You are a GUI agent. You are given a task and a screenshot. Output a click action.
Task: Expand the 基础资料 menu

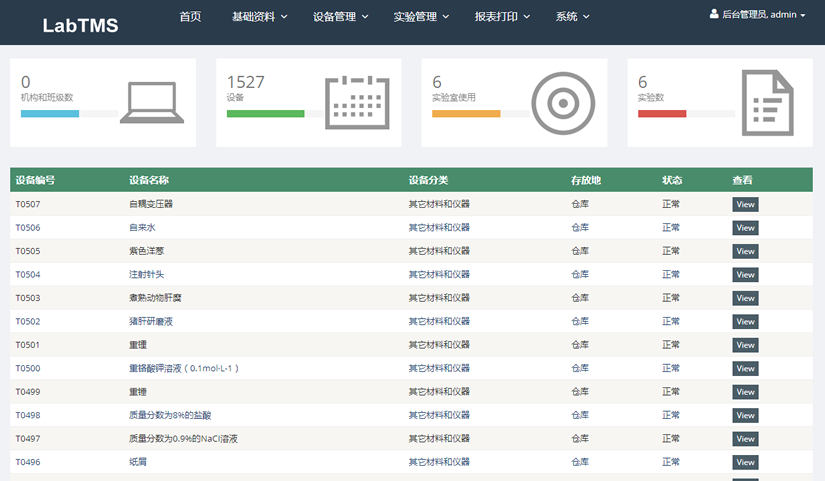260,17
